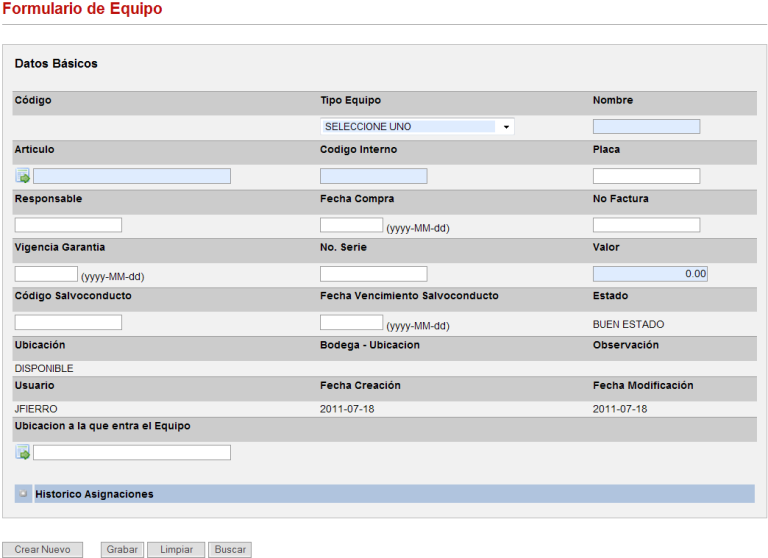This screenshot has height=558, width=768.
Task: Click the Valor amount field
Action: coord(650,274)
